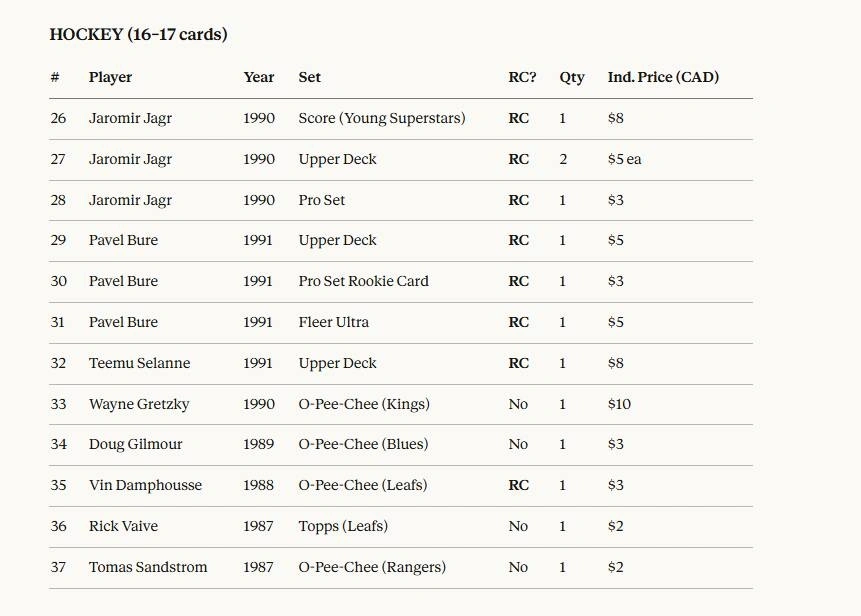Select the Score (Young Superstars) set cell
The image size is (861, 616).
pos(381,118)
